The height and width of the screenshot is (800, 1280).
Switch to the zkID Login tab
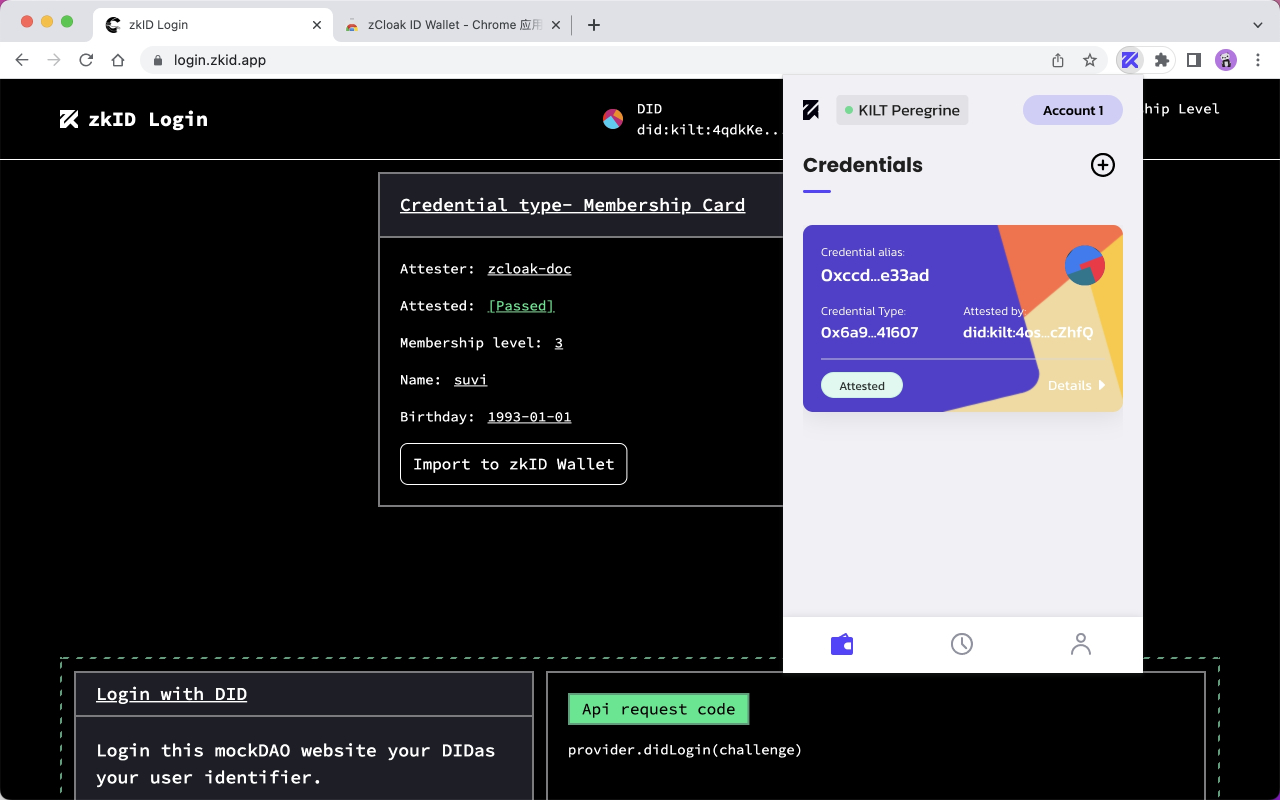(x=213, y=25)
